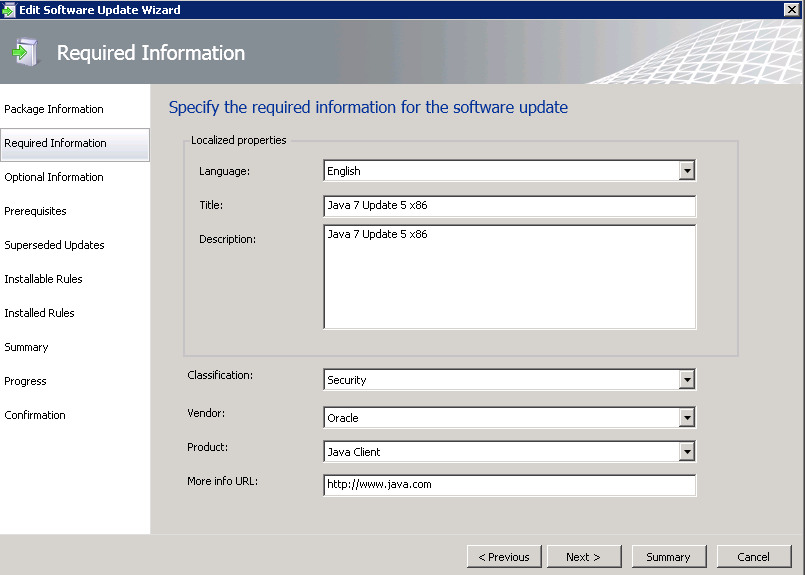Open Installed Rules step
The height and width of the screenshot is (575, 805).
[x=40, y=313]
